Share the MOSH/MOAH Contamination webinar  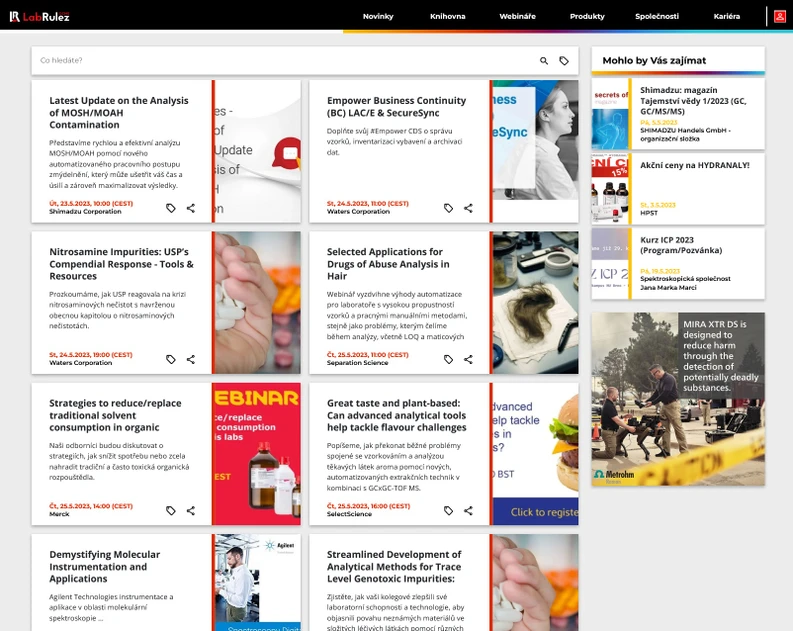click(x=191, y=208)
